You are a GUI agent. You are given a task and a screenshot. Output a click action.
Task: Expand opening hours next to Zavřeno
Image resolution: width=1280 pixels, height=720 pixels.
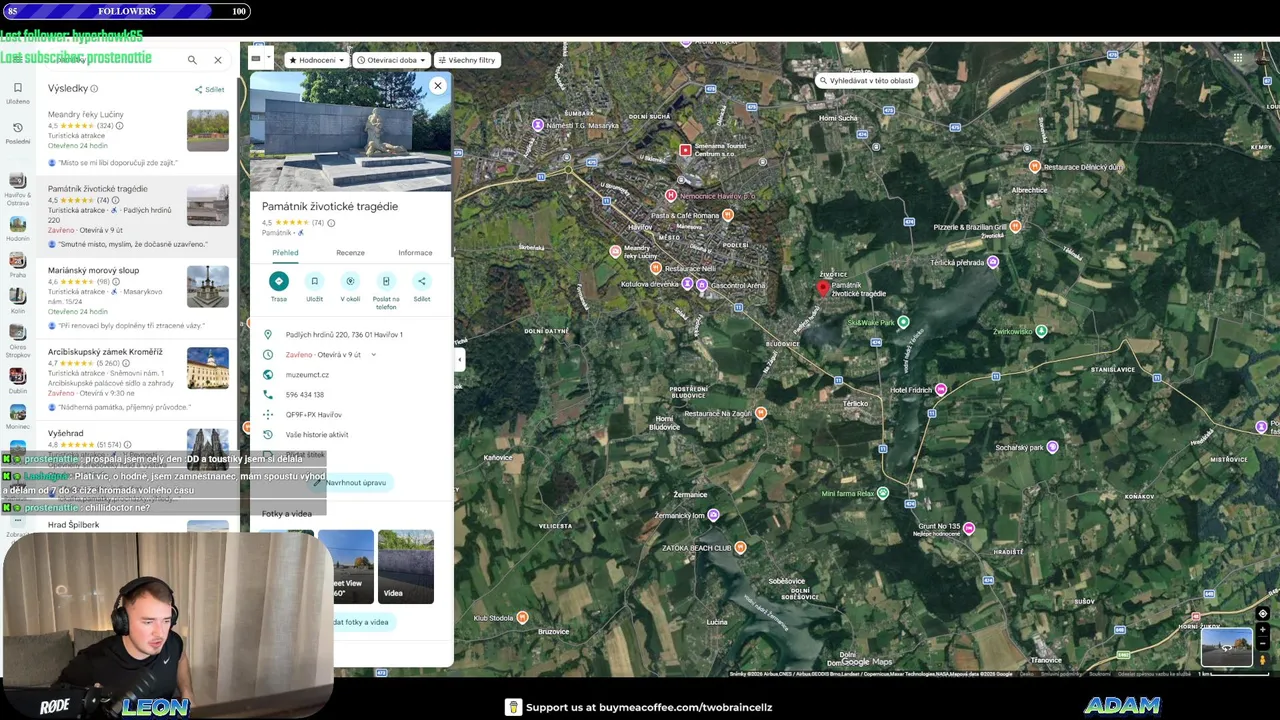(x=373, y=355)
